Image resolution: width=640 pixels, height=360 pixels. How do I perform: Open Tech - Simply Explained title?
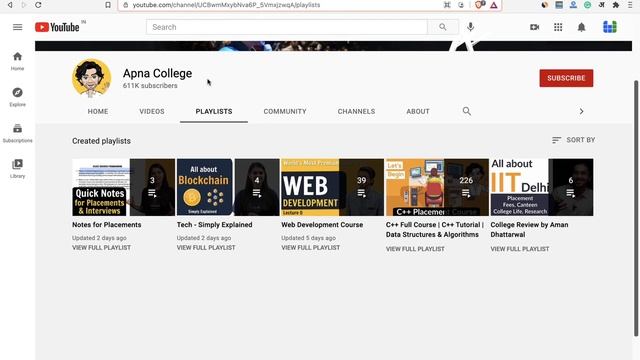(x=214, y=225)
